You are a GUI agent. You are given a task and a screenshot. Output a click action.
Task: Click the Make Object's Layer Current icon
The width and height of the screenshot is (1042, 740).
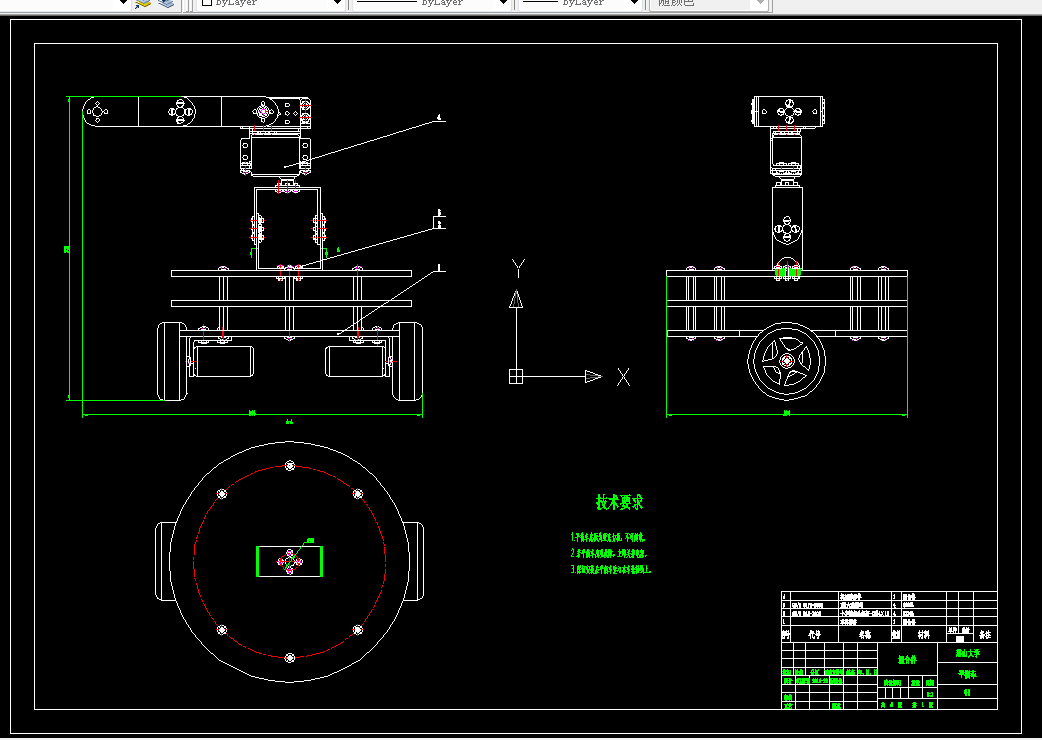[x=143, y=3]
